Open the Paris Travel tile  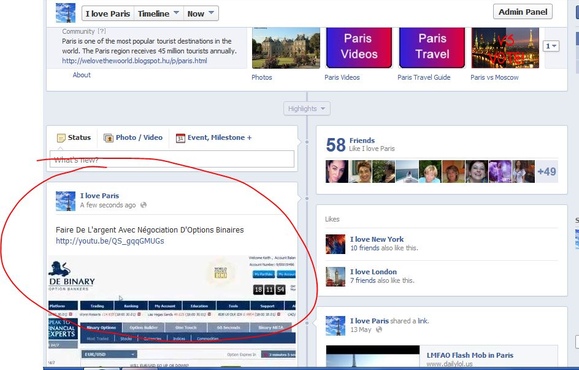point(432,48)
